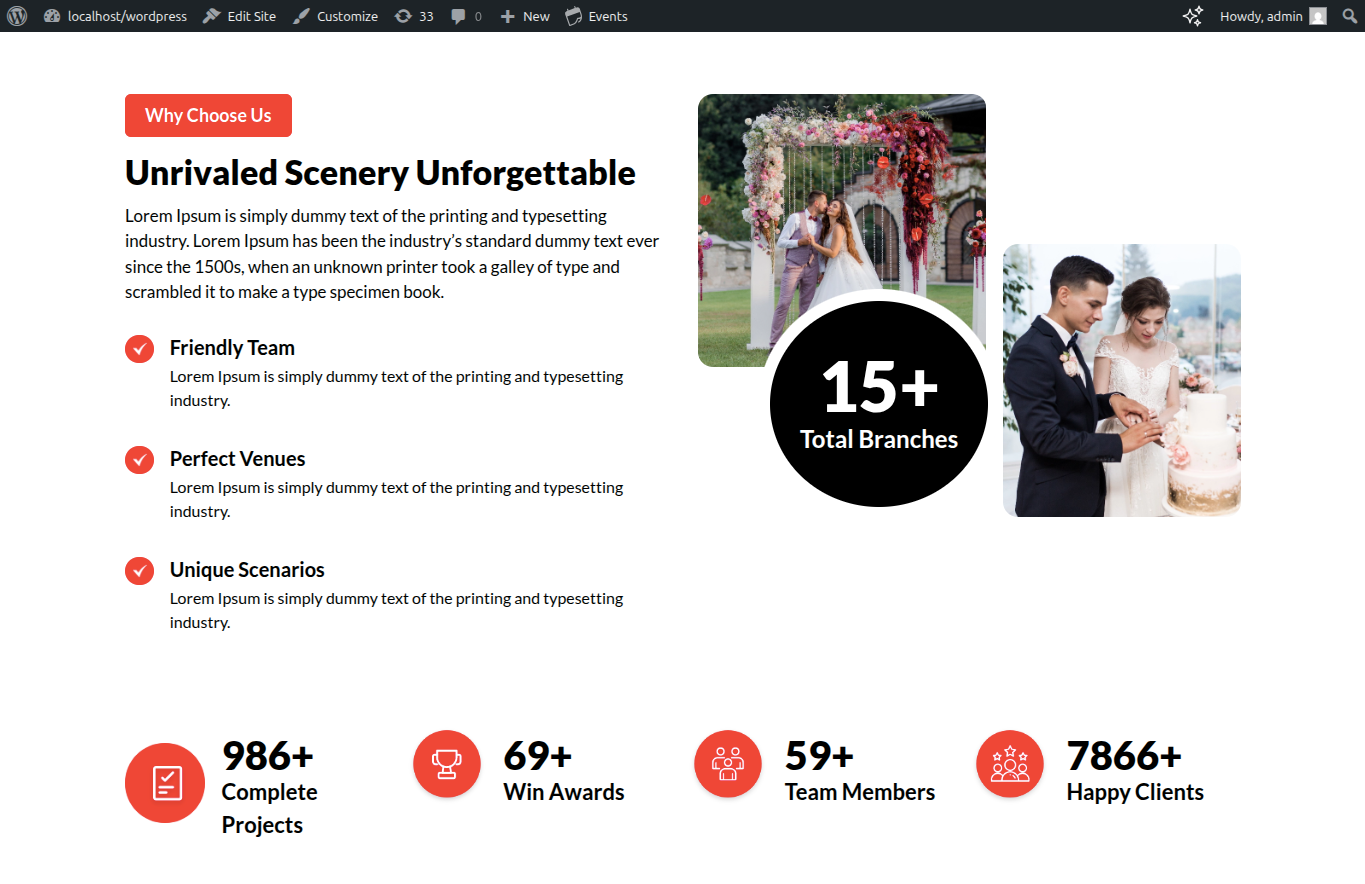Click the admin avatar image
The height and width of the screenshot is (884, 1365).
tap(1318, 16)
